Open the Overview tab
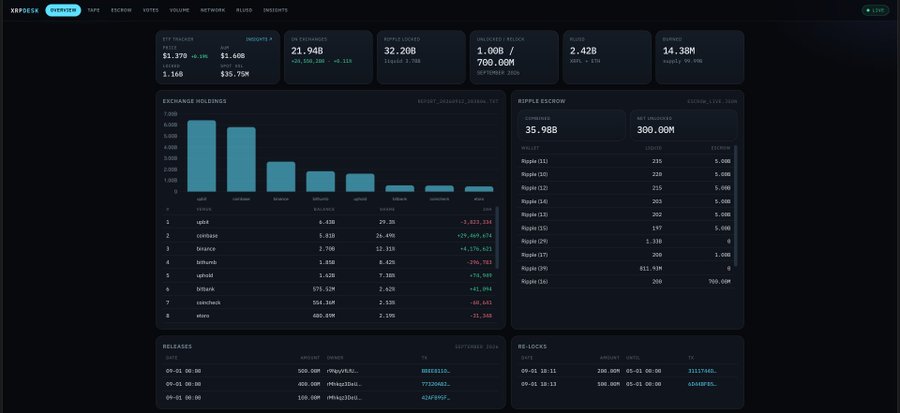Image resolution: width=900 pixels, height=413 pixels. (63, 10)
